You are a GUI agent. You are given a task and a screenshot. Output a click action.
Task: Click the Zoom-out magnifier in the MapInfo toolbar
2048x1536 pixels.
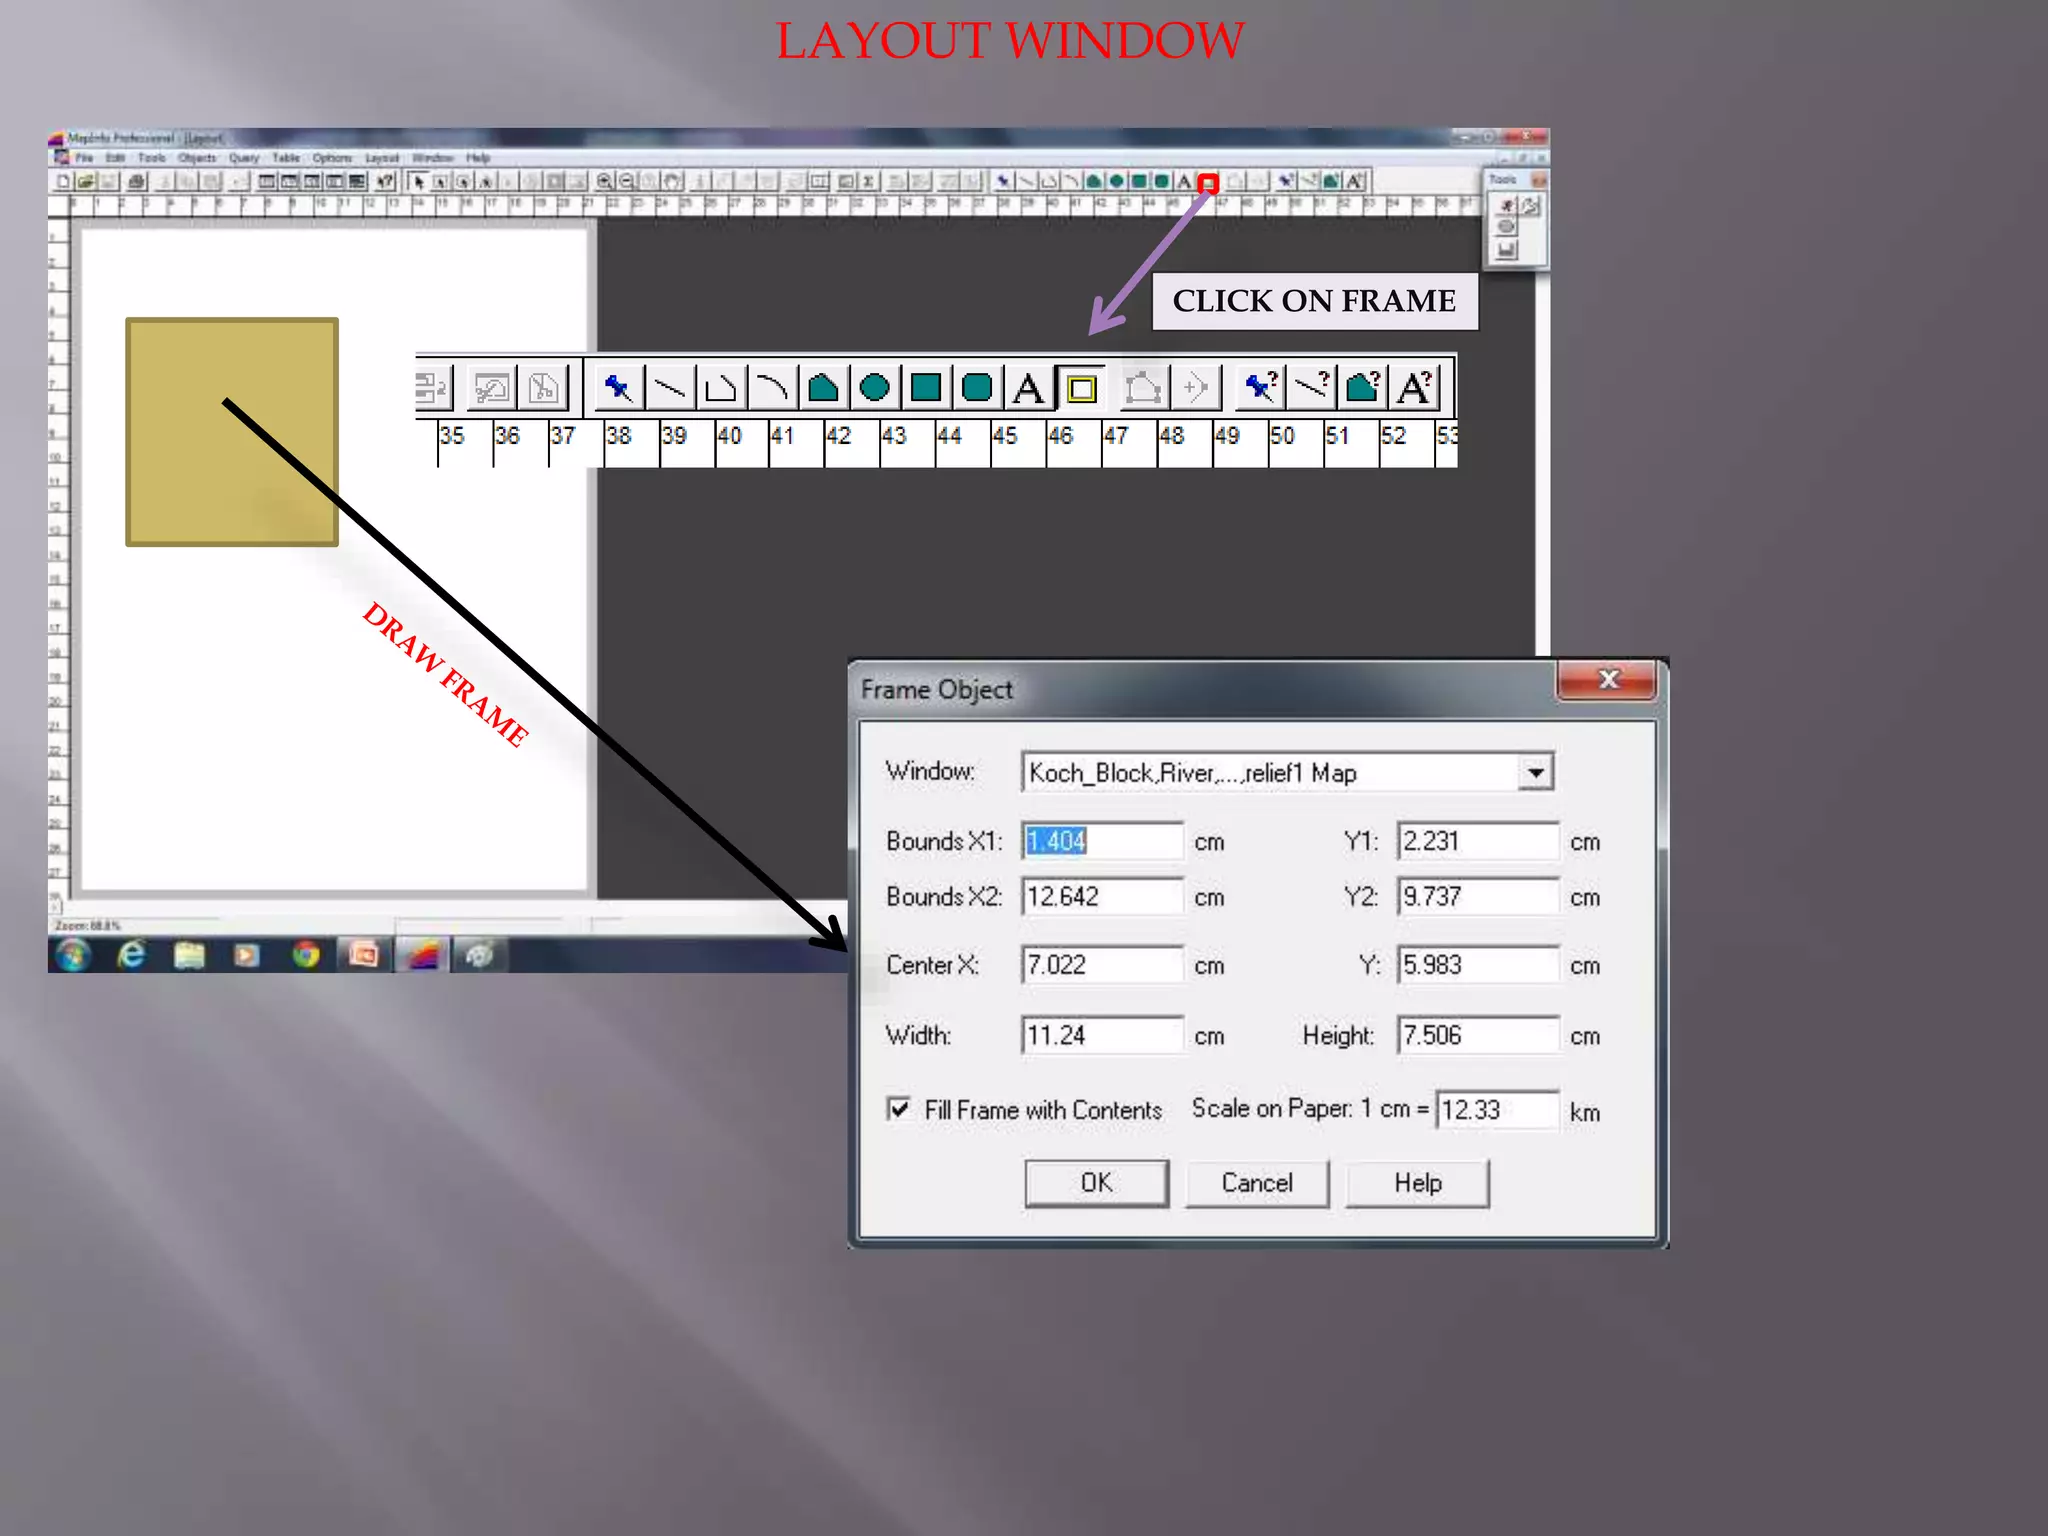coord(626,181)
